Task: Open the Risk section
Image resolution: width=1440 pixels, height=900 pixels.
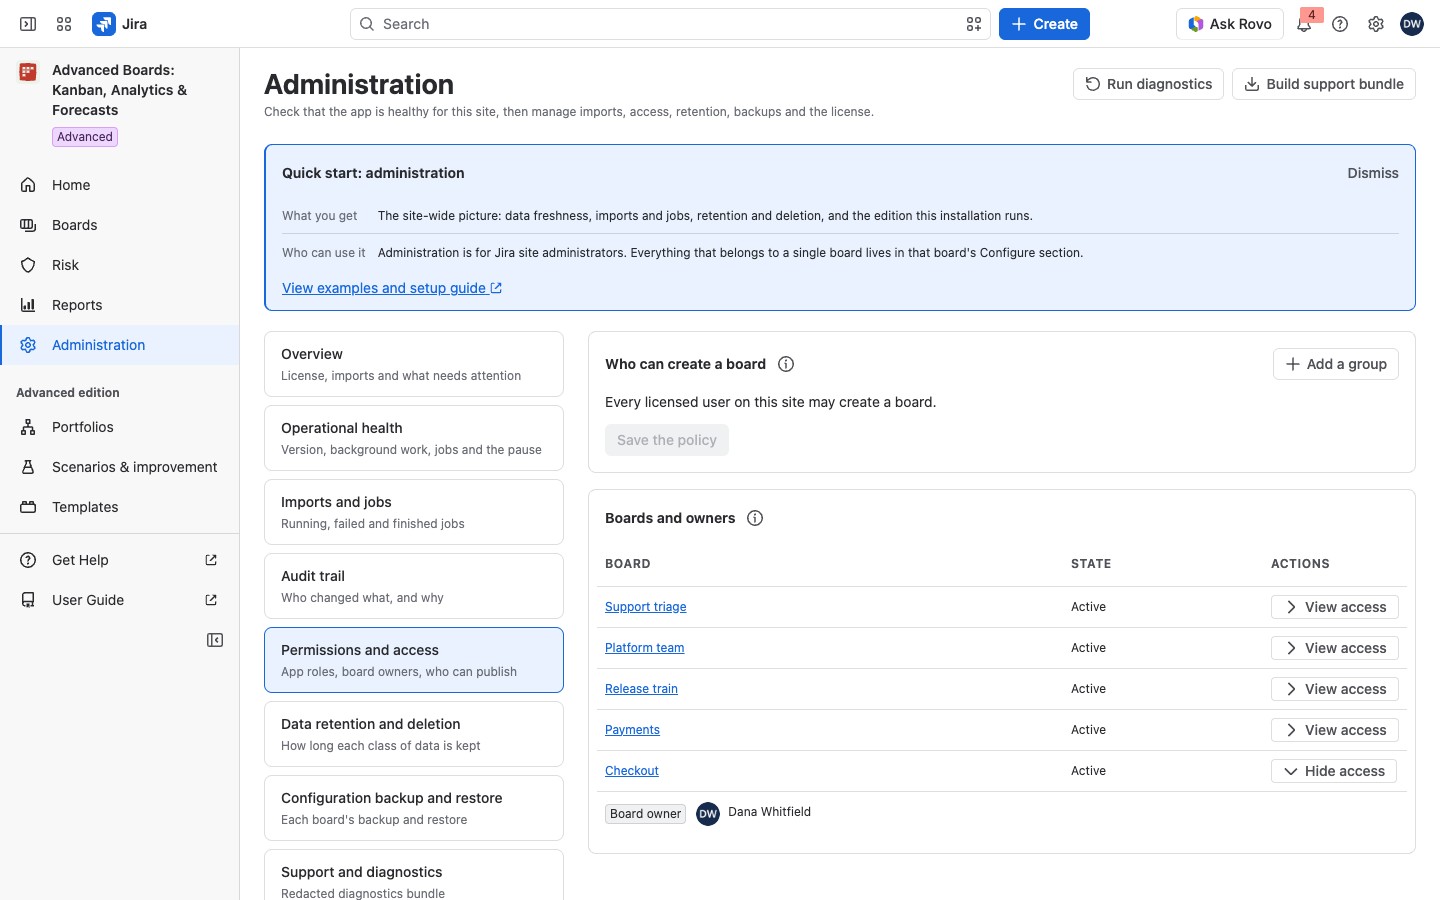Action: pos(120,265)
